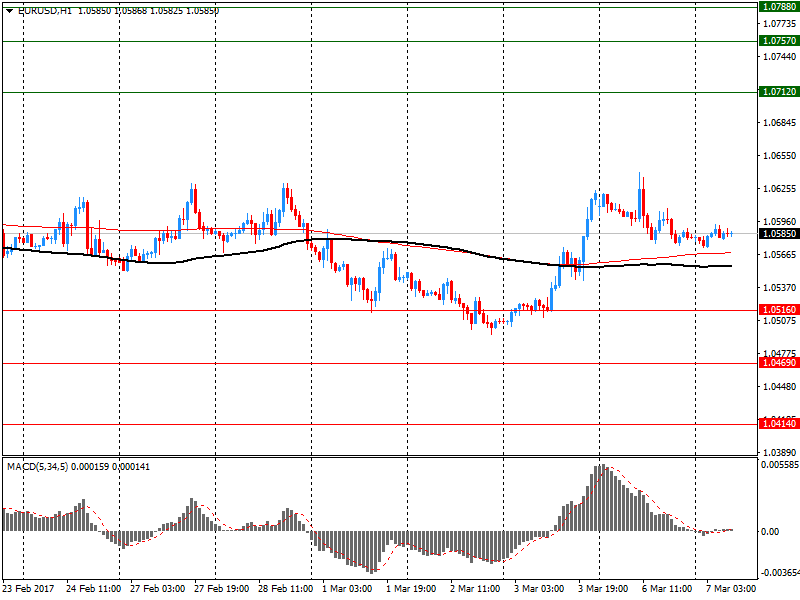Screen dimensions: 800x600
Task: Click the 1.05370 price scale value
Action: click(x=780, y=288)
